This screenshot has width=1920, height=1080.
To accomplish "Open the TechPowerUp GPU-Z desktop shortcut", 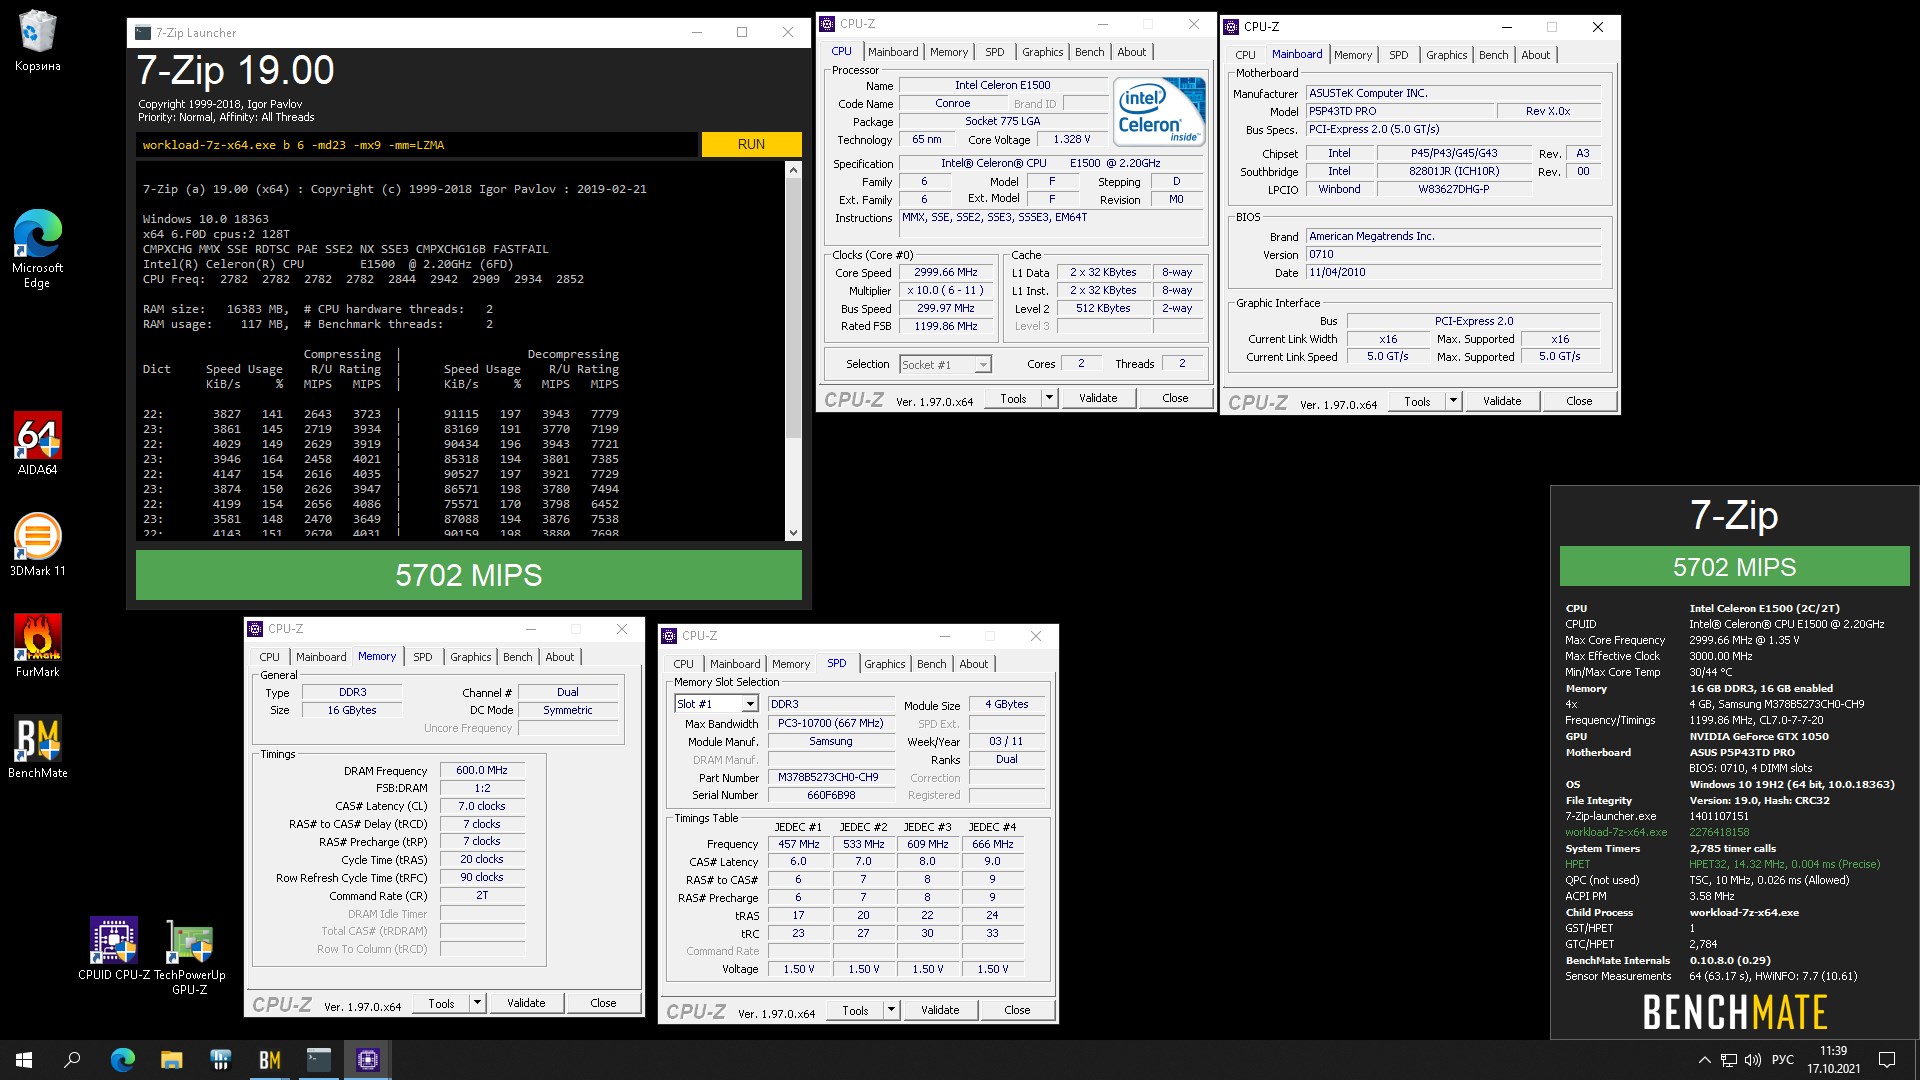I will tap(189, 957).
